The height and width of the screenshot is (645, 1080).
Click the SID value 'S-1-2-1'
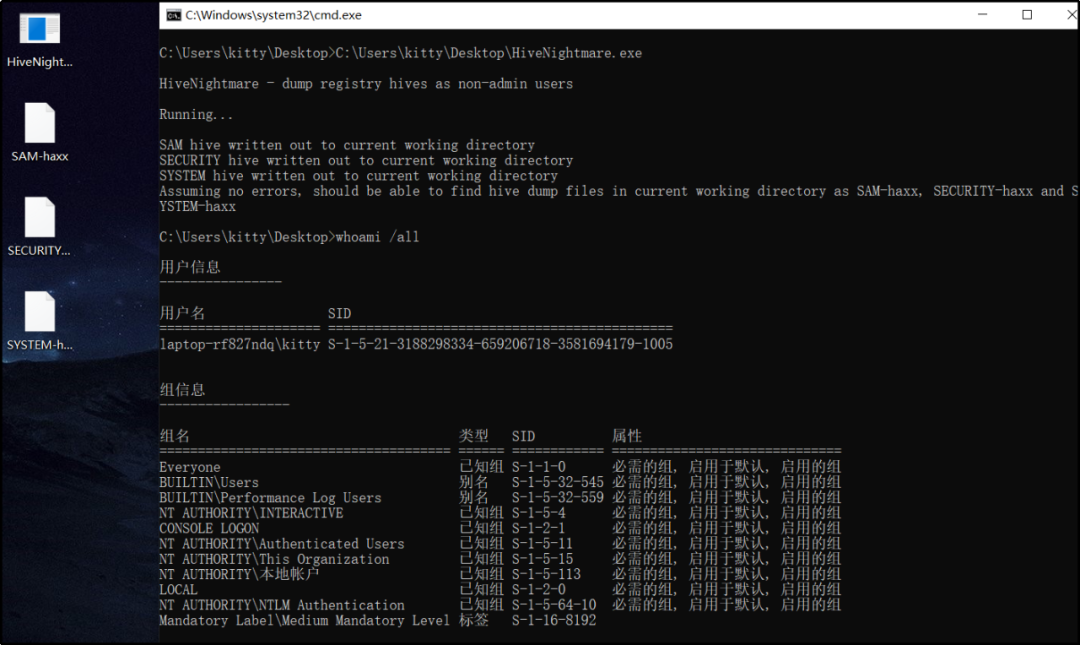[539, 529]
